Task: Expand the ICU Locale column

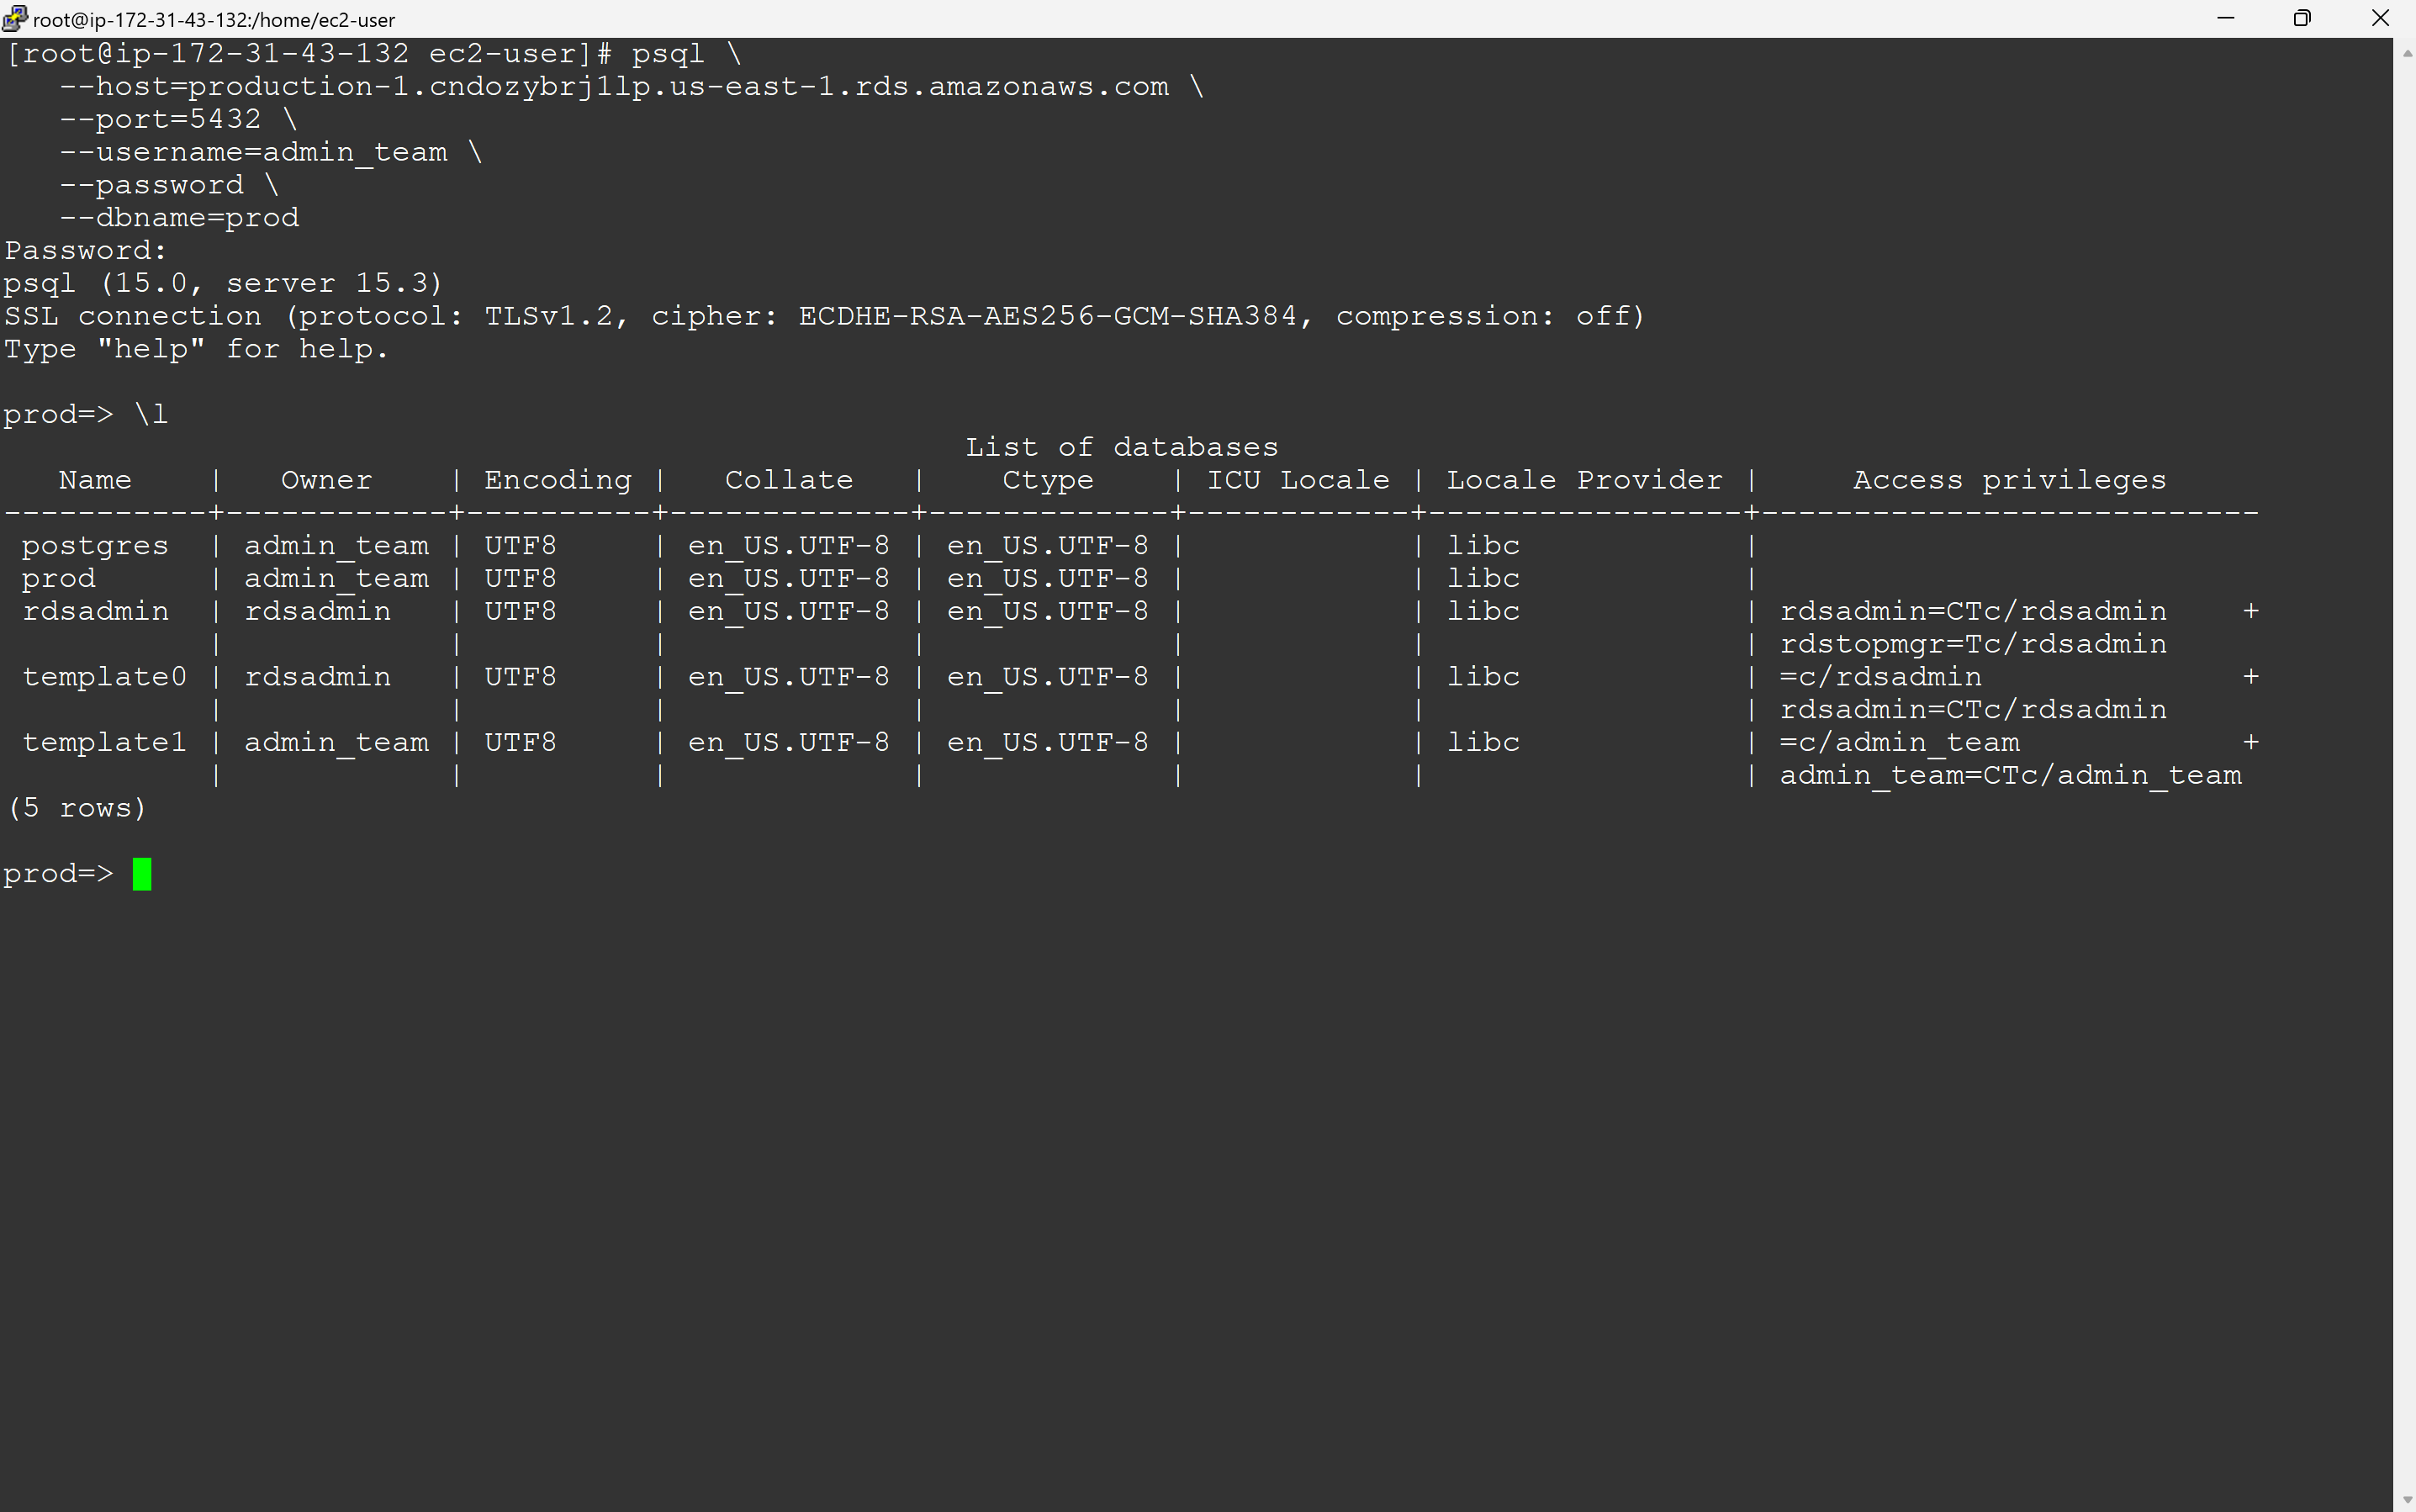Action: (1298, 479)
